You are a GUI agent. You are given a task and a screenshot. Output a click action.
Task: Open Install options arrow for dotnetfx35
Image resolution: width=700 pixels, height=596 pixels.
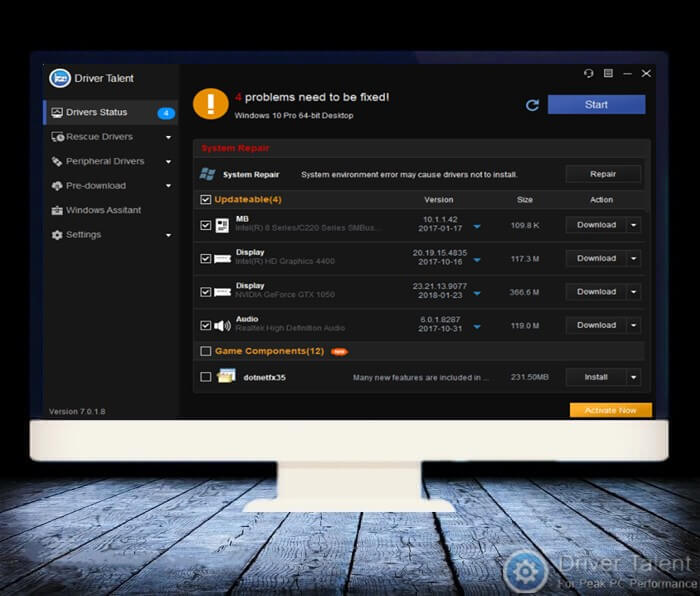633,377
